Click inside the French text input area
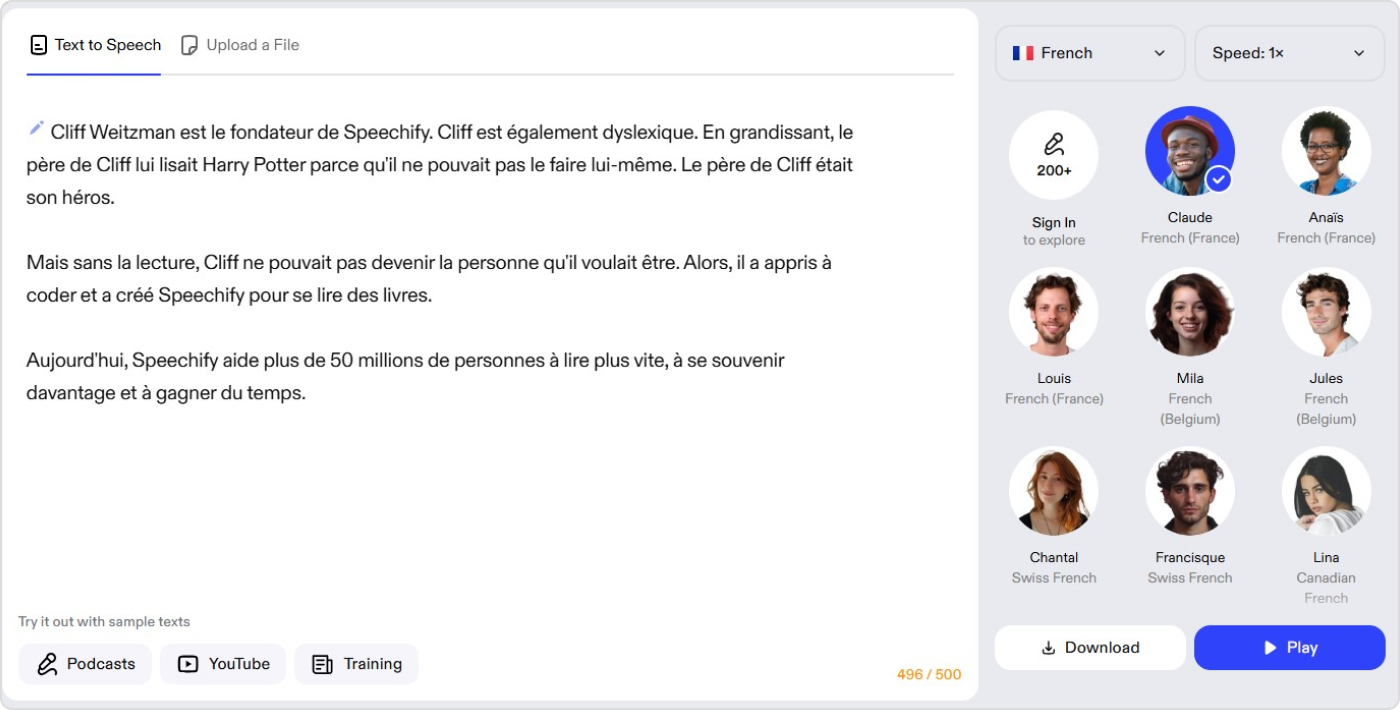This screenshot has height=710, width=1400. click(x=440, y=480)
